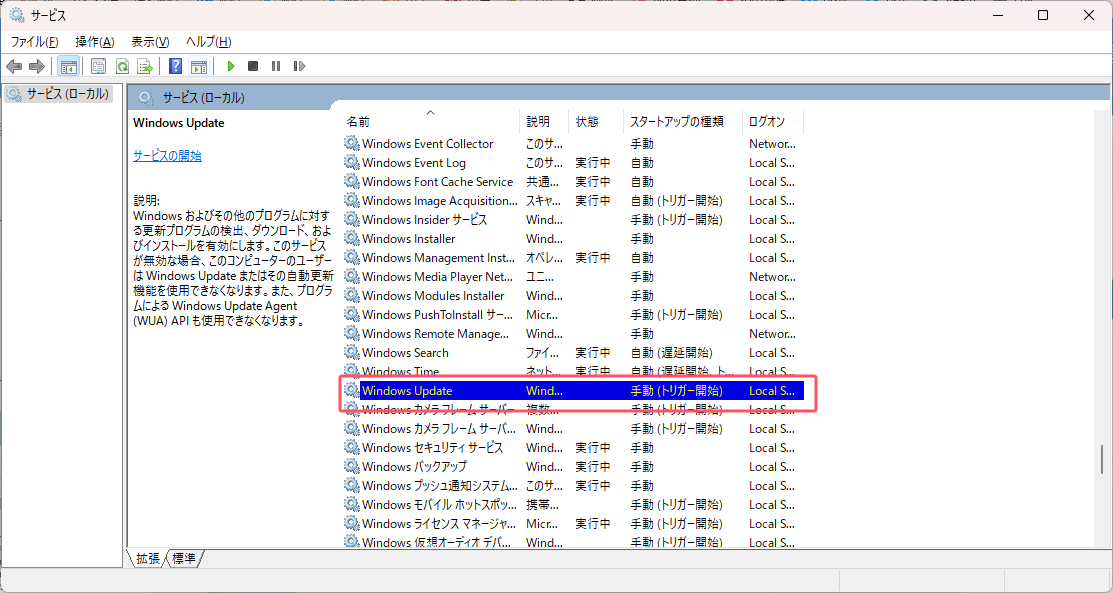Click the サービスの開始 link
The image size is (1113, 593).
click(167, 156)
